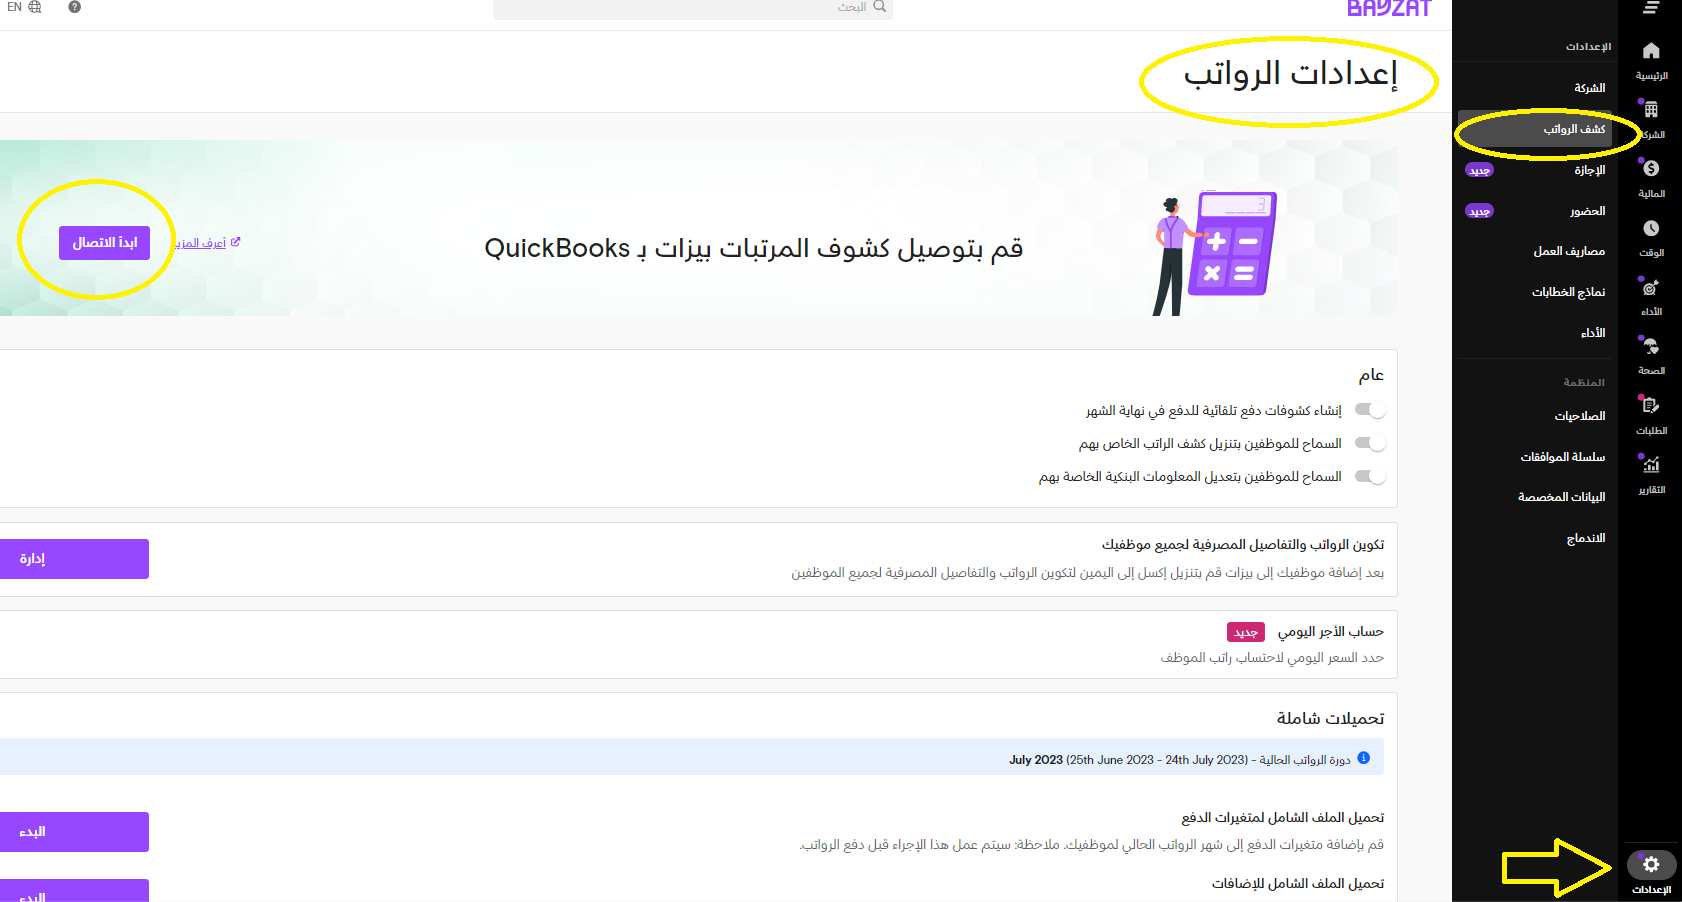Toggle allow employees to download payslip
The image size is (1682, 902).
tap(1369, 443)
